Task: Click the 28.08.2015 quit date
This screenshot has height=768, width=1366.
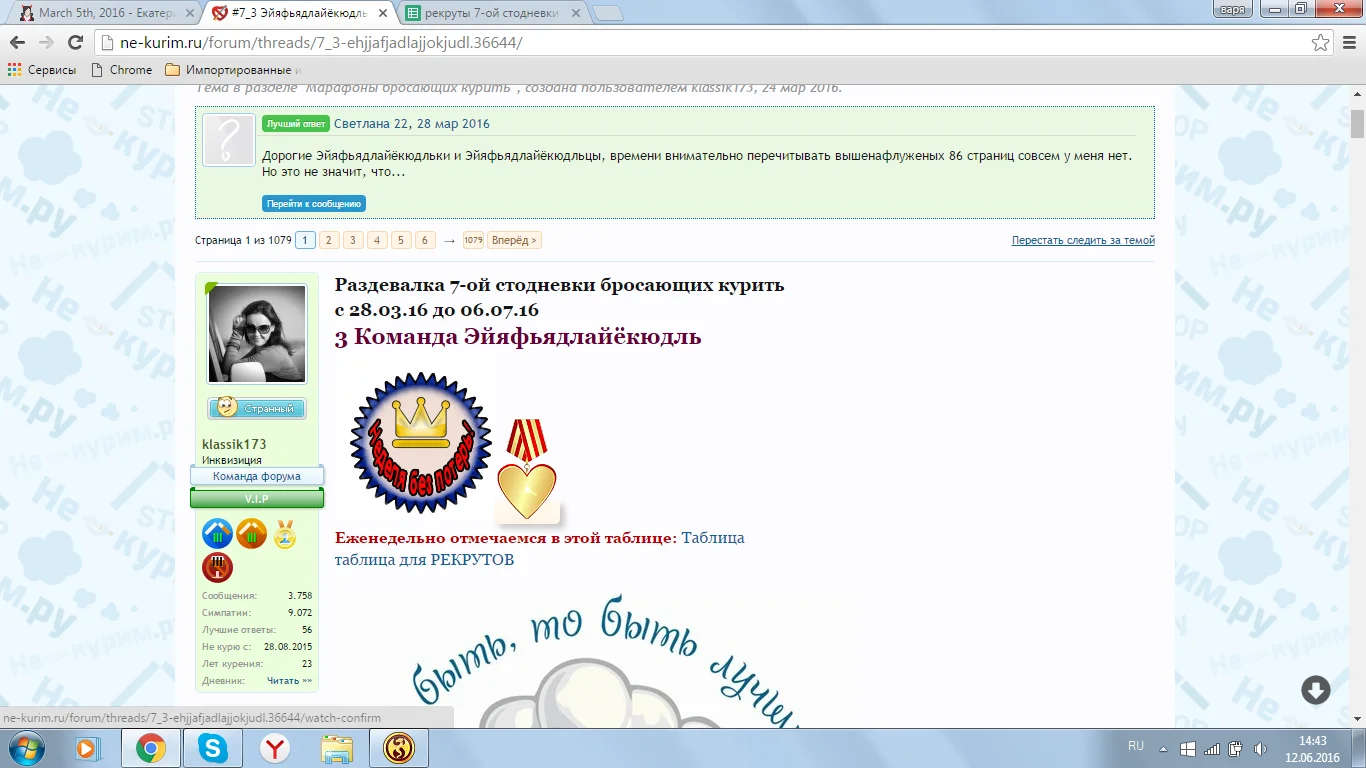Action: tap(288, 647)
